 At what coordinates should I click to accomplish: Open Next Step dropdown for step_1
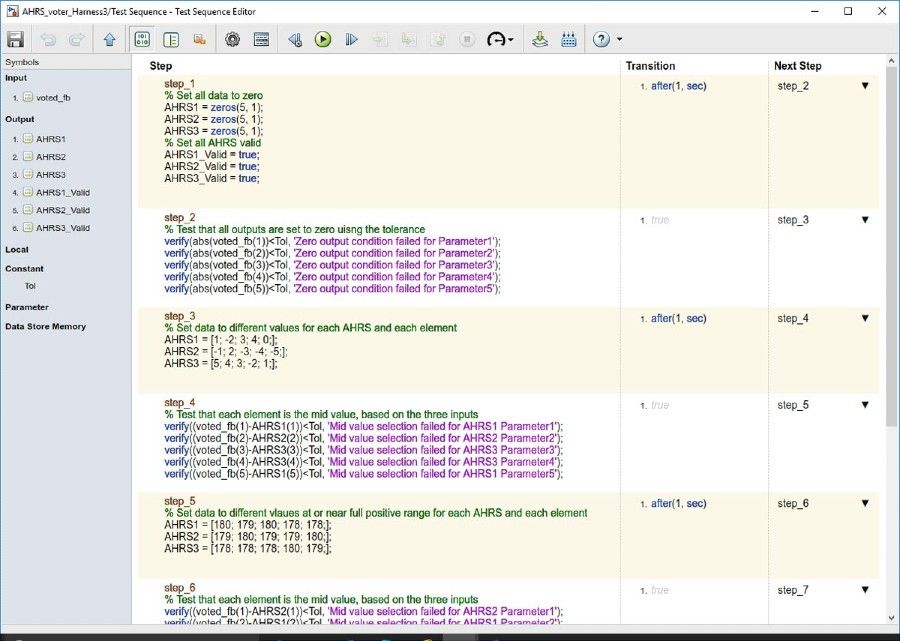863,86
